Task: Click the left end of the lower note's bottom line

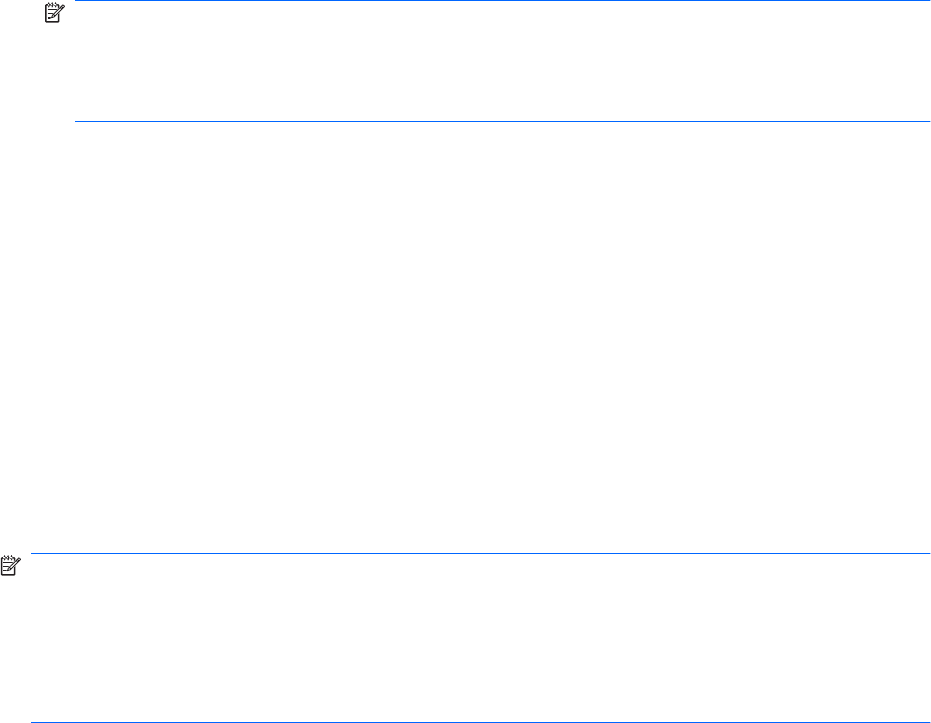Action: [x=33, y=722]
